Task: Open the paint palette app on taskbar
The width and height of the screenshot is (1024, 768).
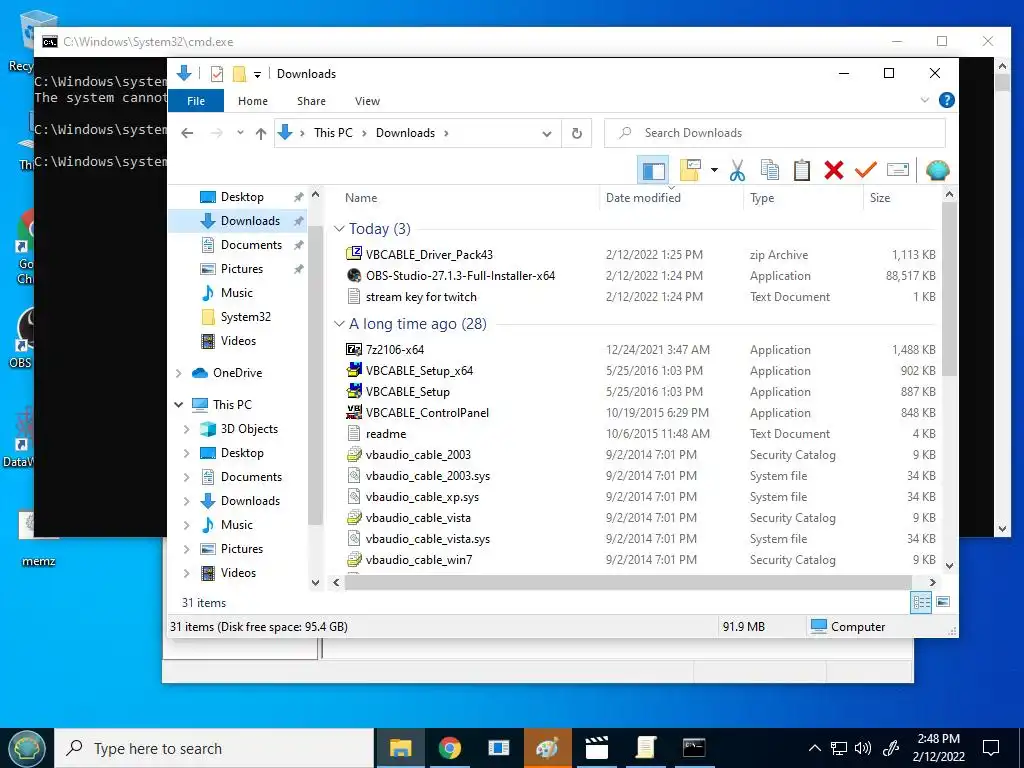Action: click(547, 748)
